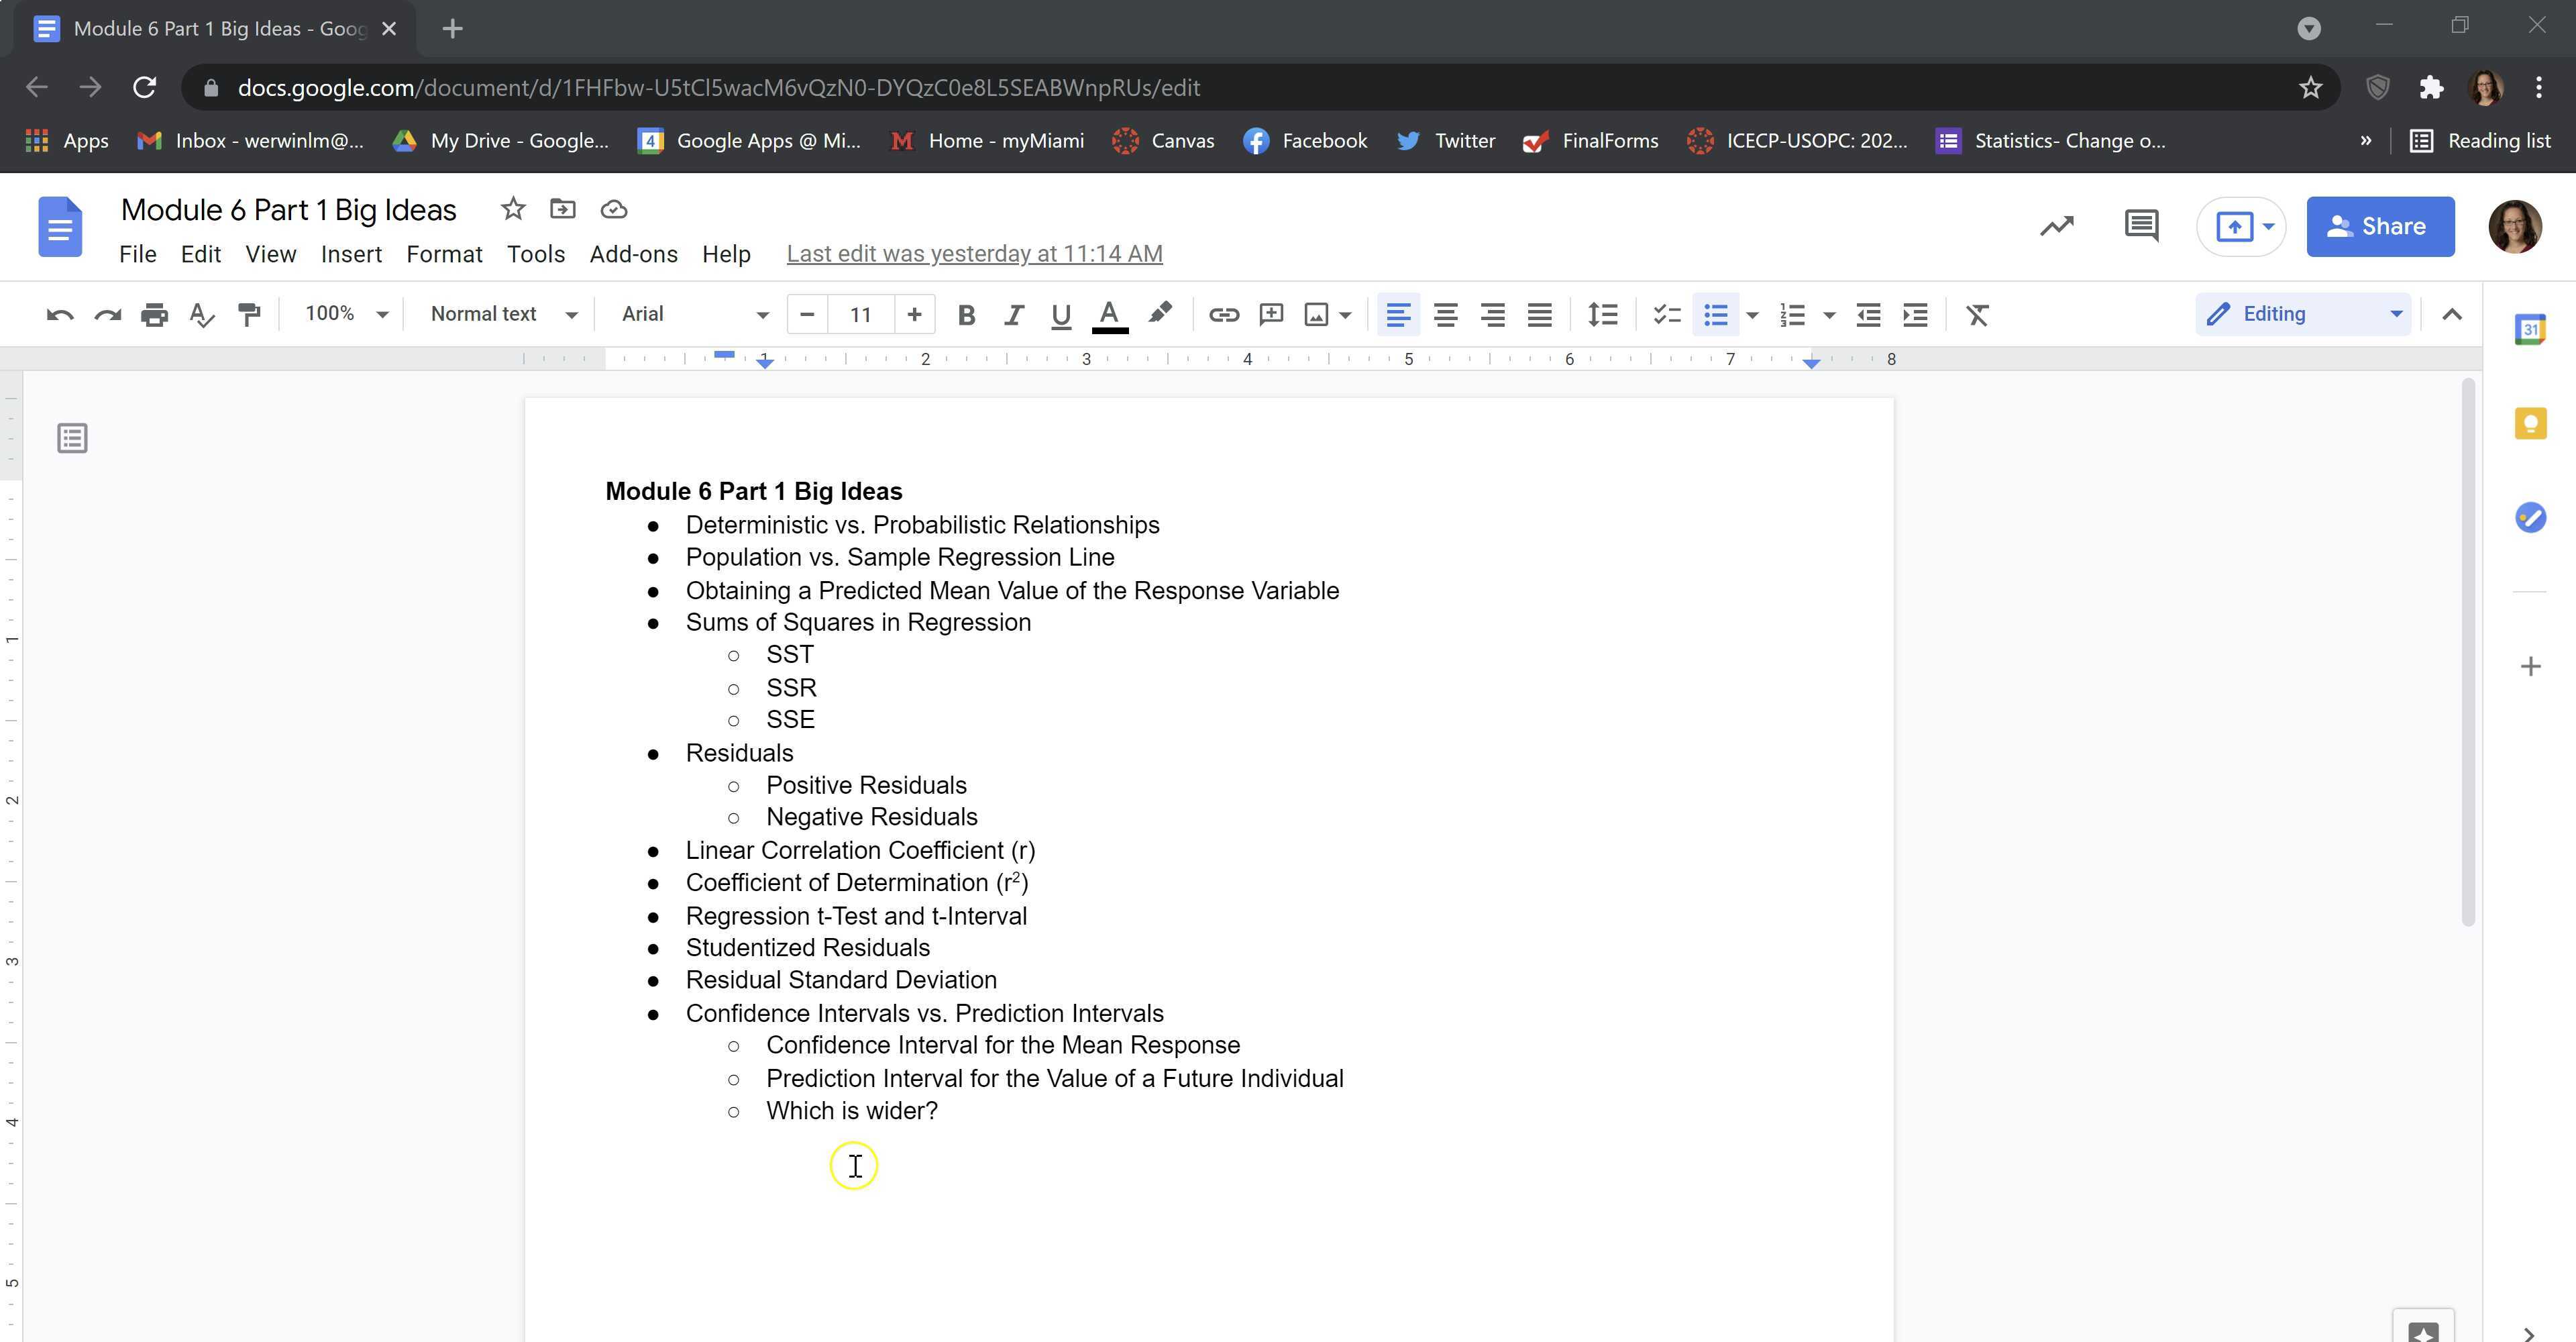Insert a link
The width and height of the screenshot is (2576, 1342).
coord(1224,314)
